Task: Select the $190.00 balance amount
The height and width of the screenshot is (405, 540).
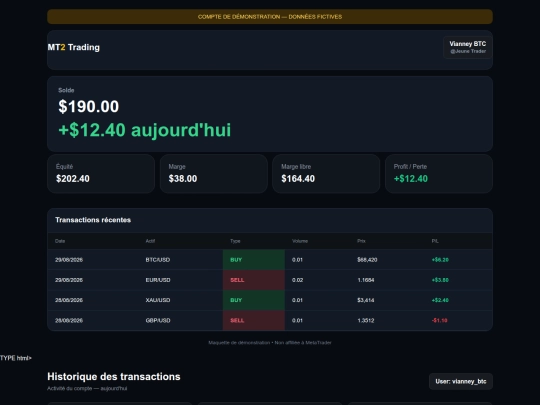Action: [x=89, y=106]
